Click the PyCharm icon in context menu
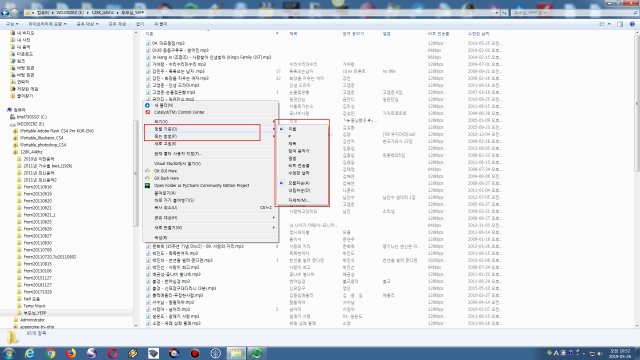Screen dimensions: 640x360 (147, 185)
